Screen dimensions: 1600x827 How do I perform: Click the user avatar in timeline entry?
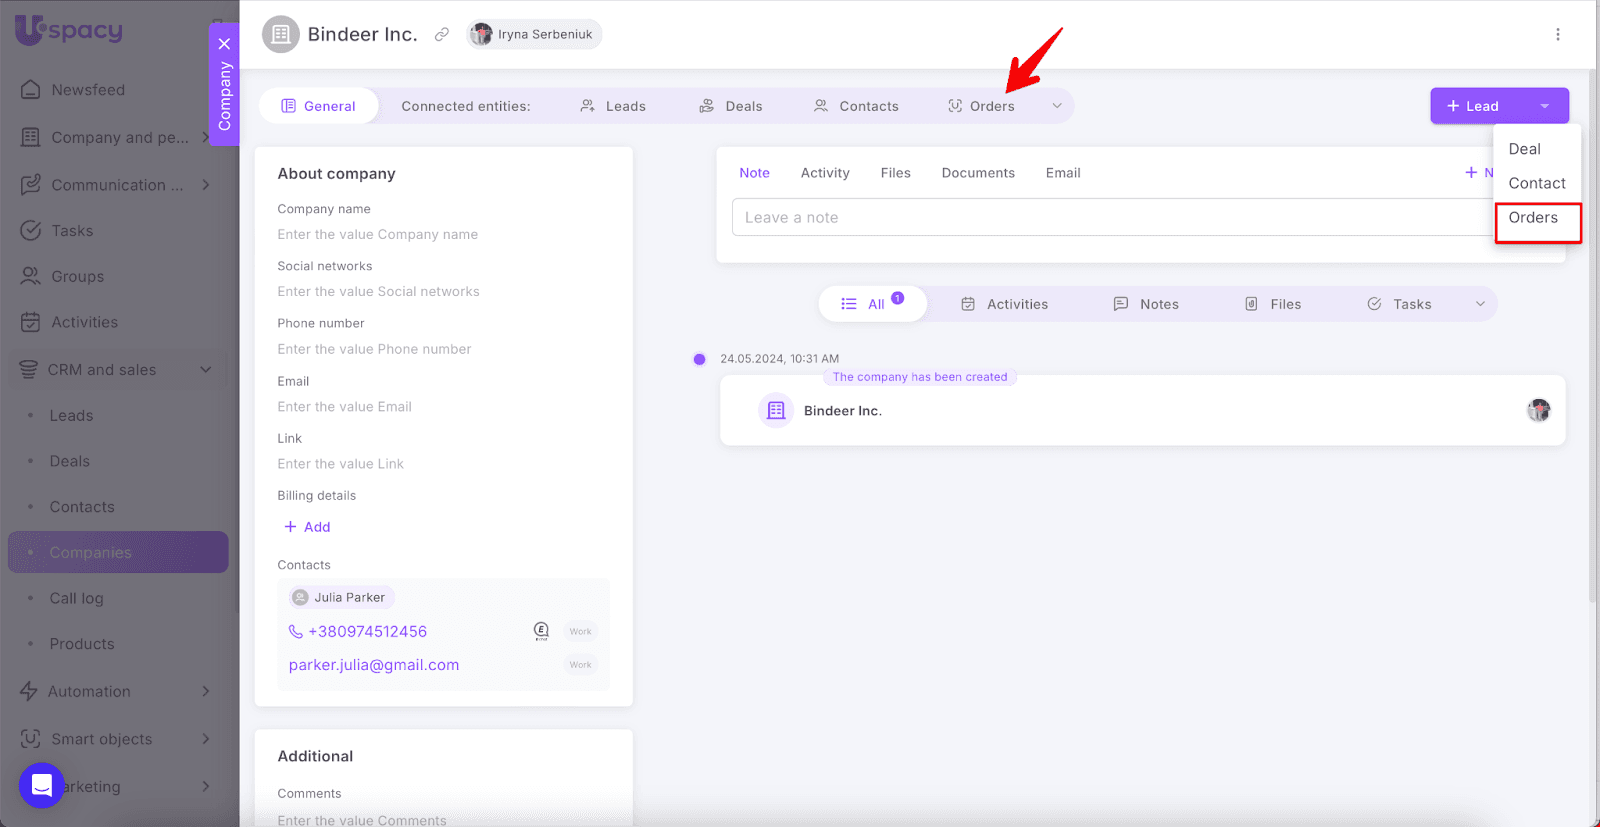tap(1538, 410)
